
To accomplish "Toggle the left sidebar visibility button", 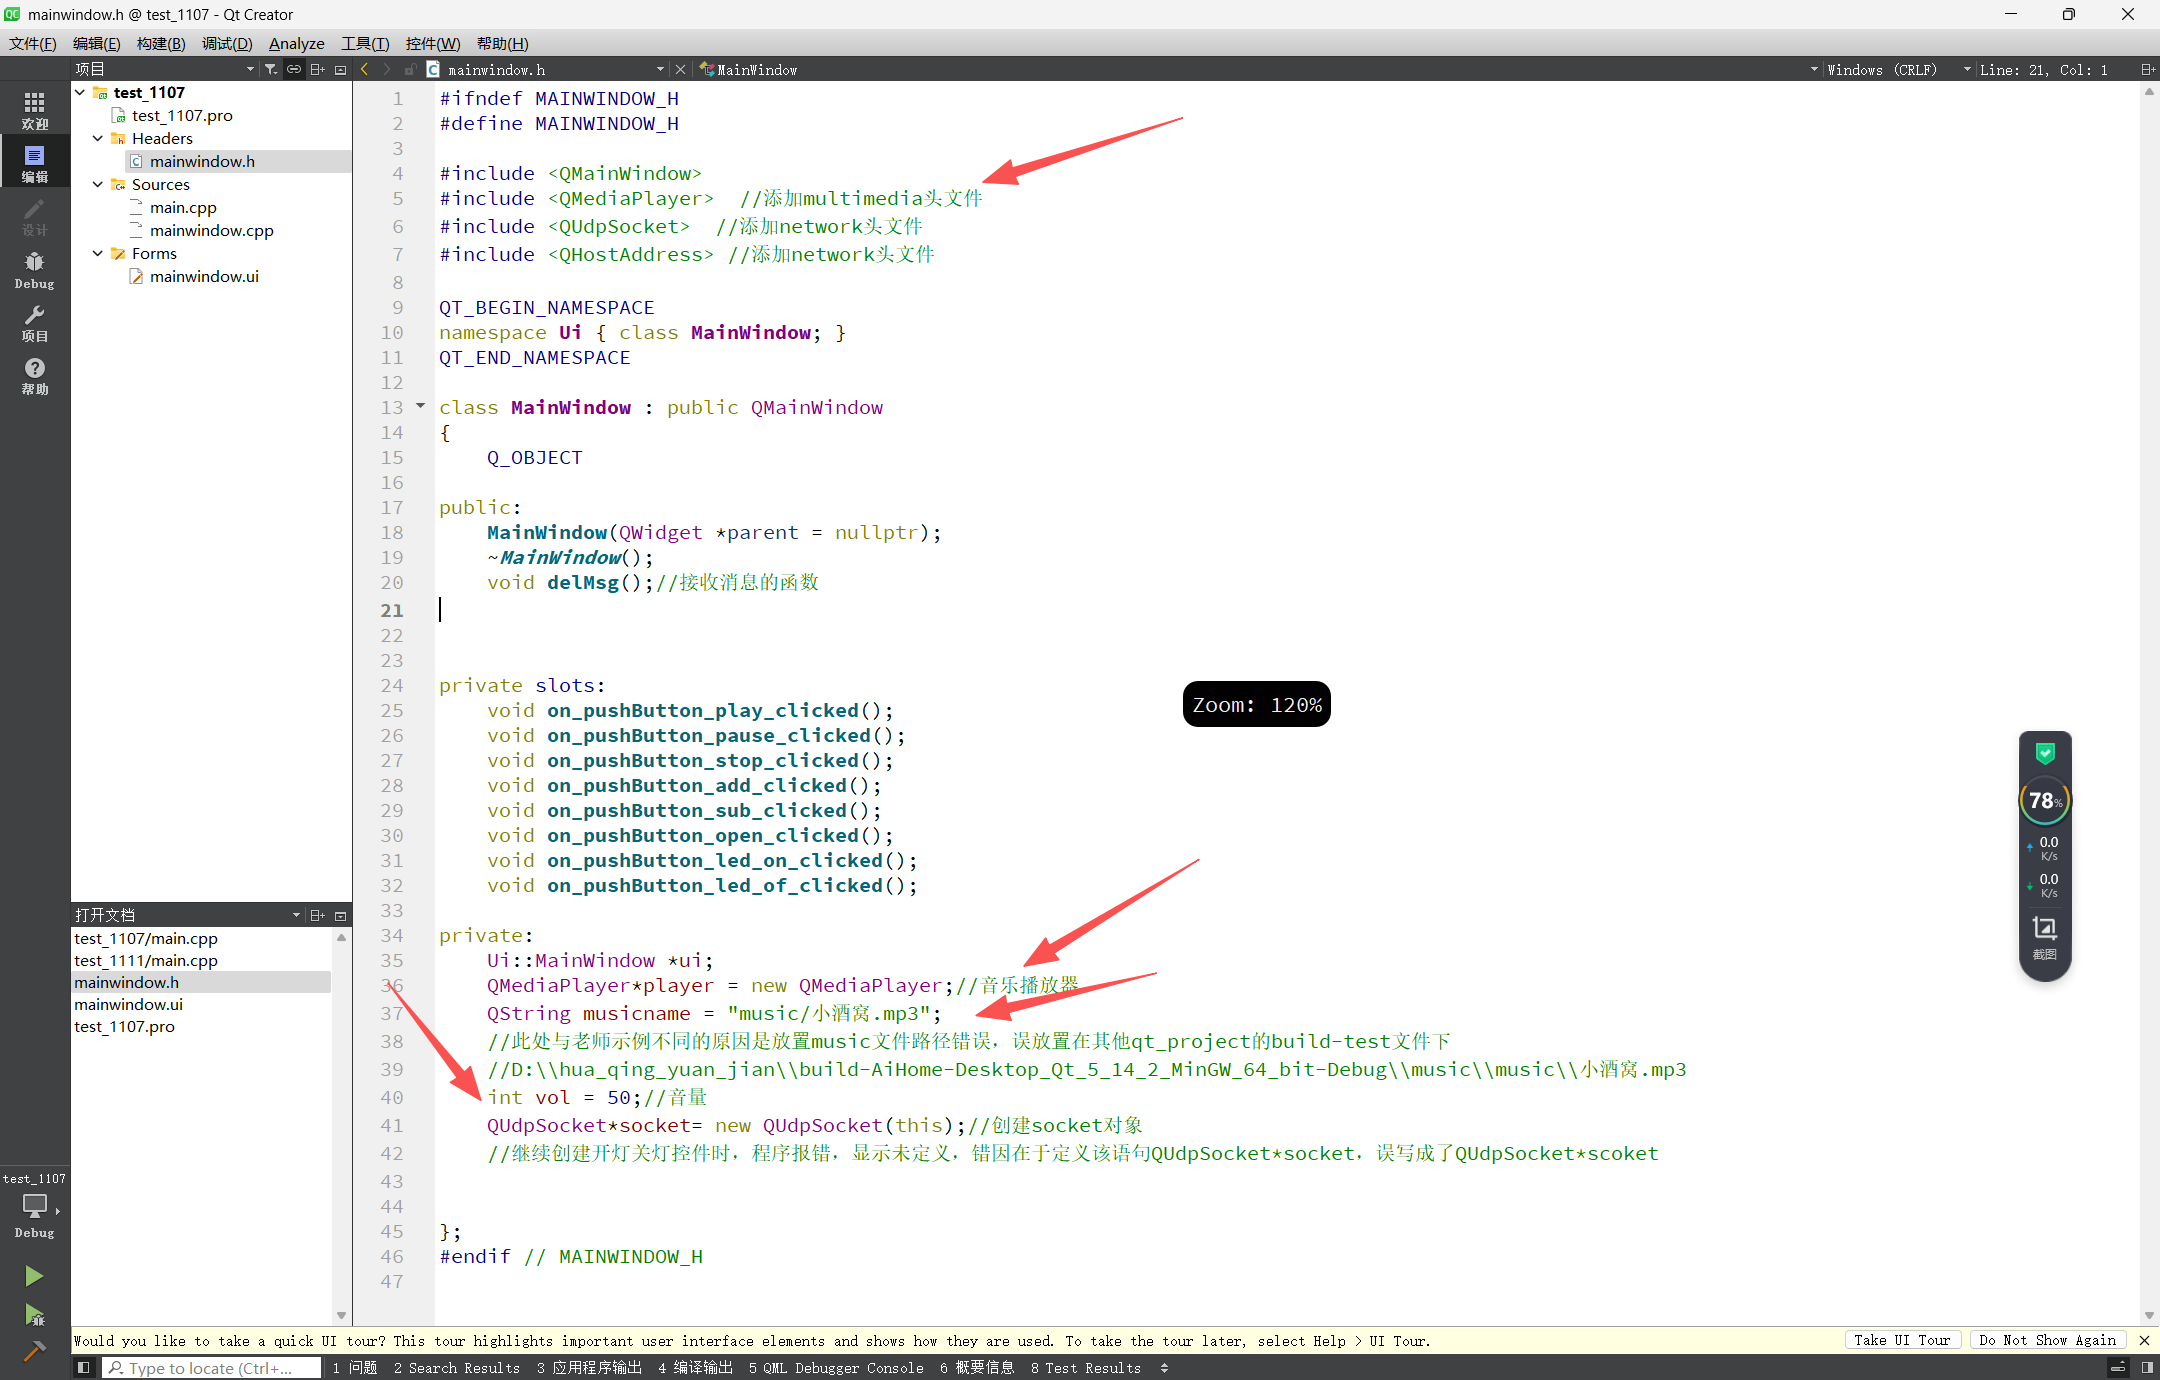I will [x=84, y=1367].
